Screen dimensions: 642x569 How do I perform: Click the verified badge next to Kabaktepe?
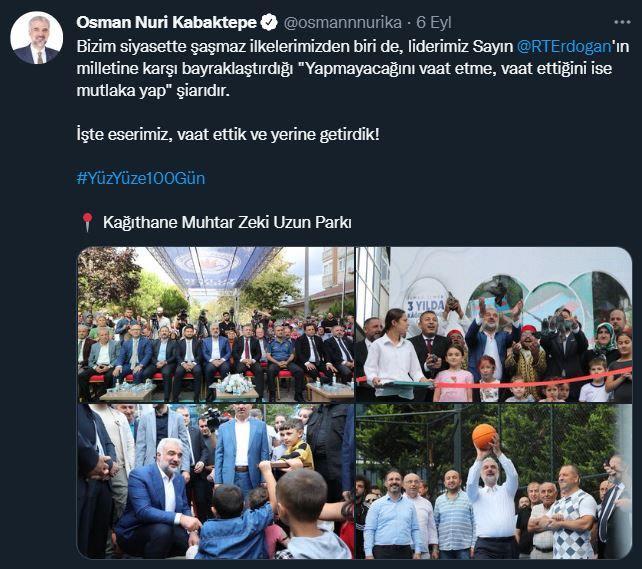coord(269,23)
